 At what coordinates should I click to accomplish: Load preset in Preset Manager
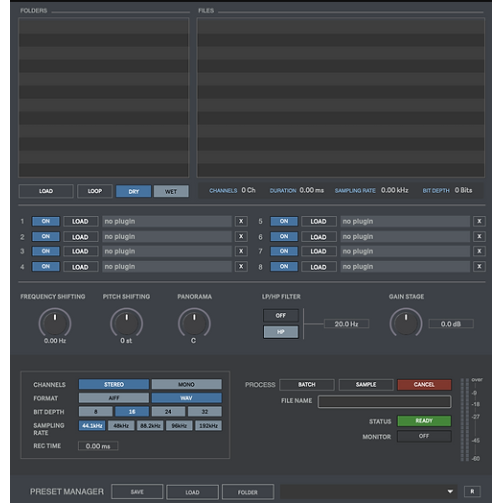click(192, 492)
